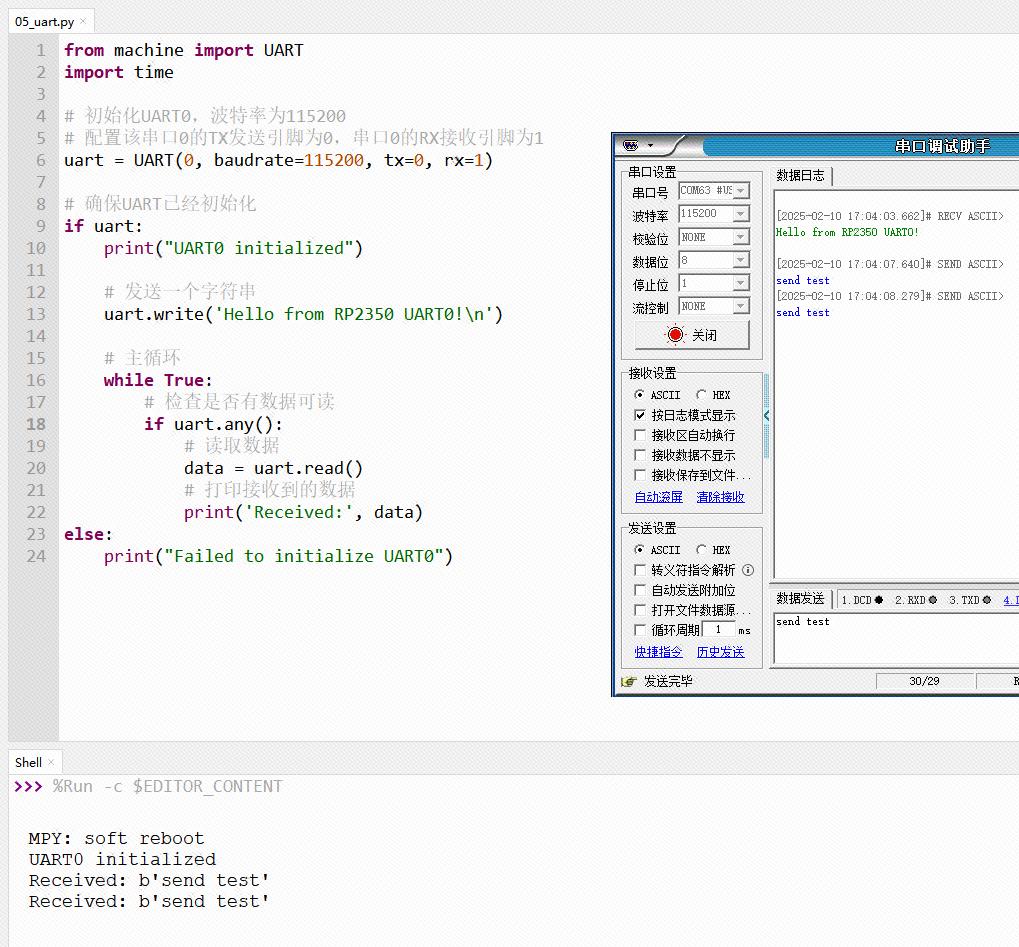Enable 自动发送附加位 checkbox
Screen dimensions: 1019x947
click(x=640, y=590)
